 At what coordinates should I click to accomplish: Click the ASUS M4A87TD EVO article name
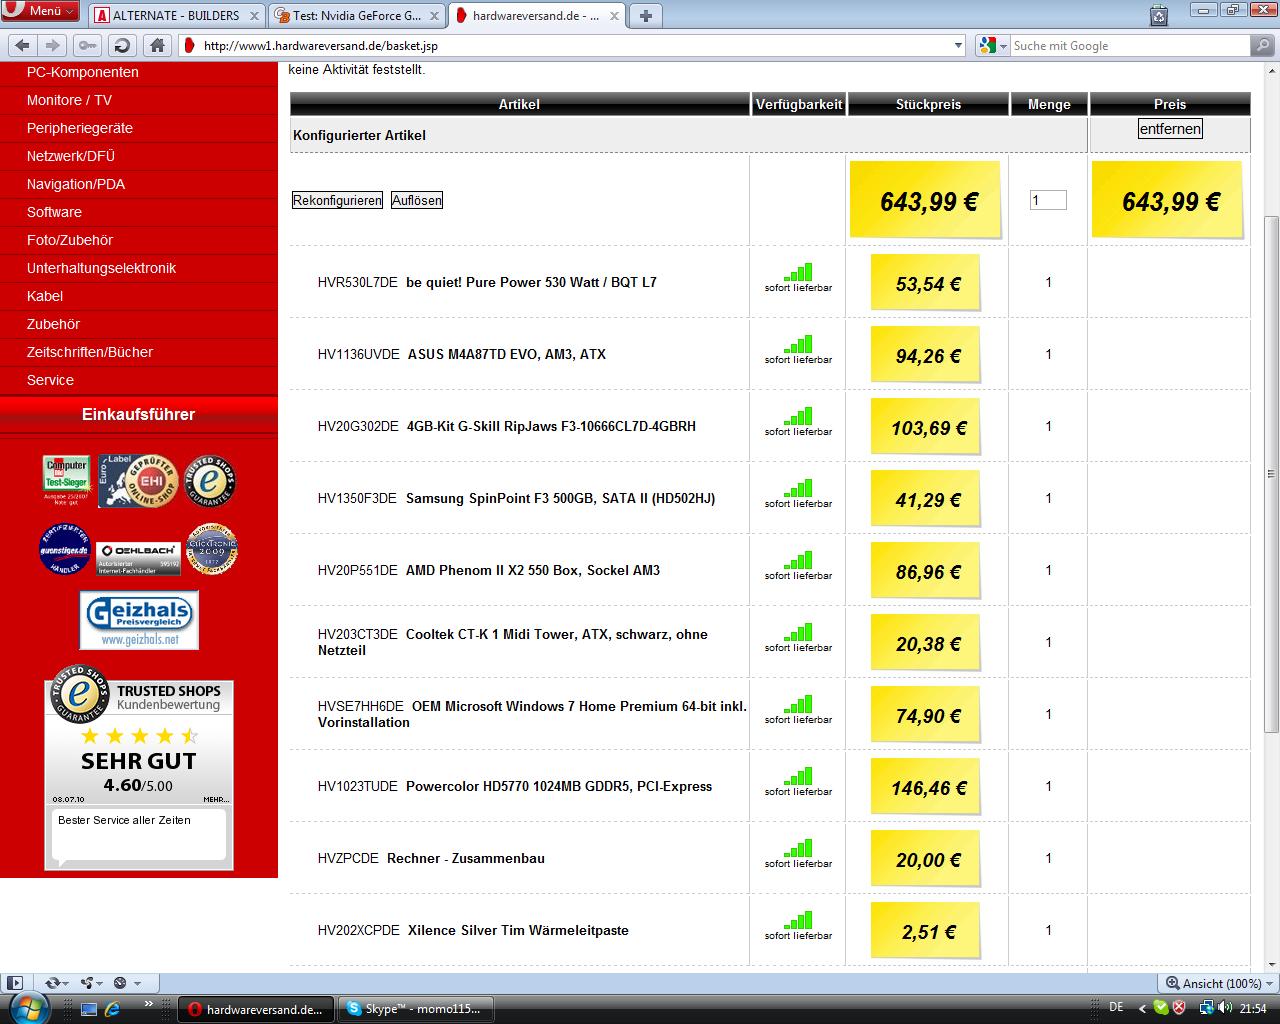(x=507, y=354)
